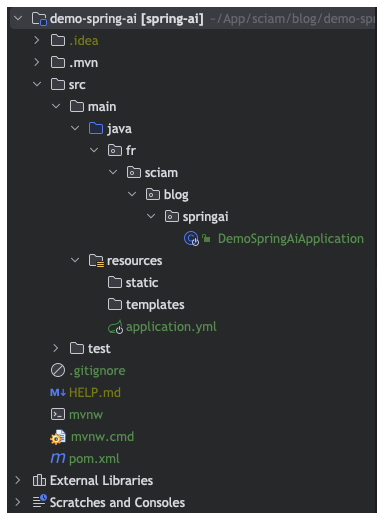386x522 pixels.
Task: Click the Maven icon beside pom.xml
Action: point(58,458)
